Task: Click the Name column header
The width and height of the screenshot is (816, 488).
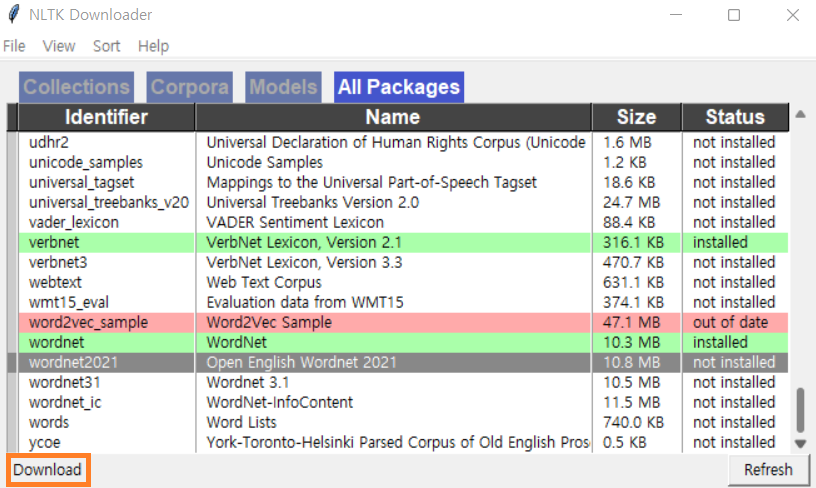Action: pos(393,117)
